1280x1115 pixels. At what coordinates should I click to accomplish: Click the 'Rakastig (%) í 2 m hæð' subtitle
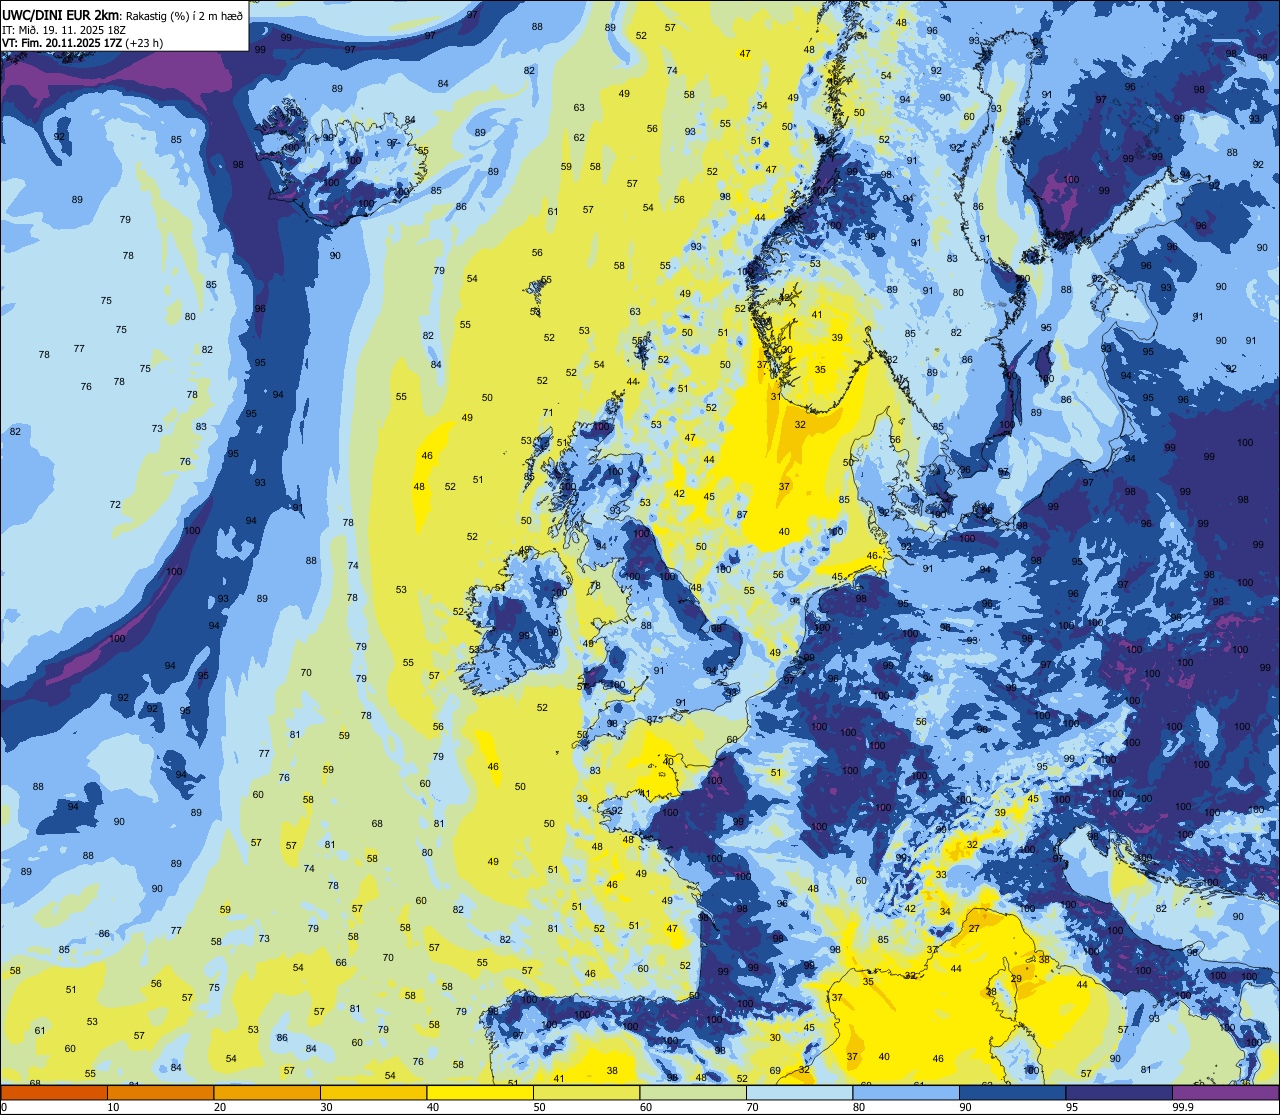point(183,14)
